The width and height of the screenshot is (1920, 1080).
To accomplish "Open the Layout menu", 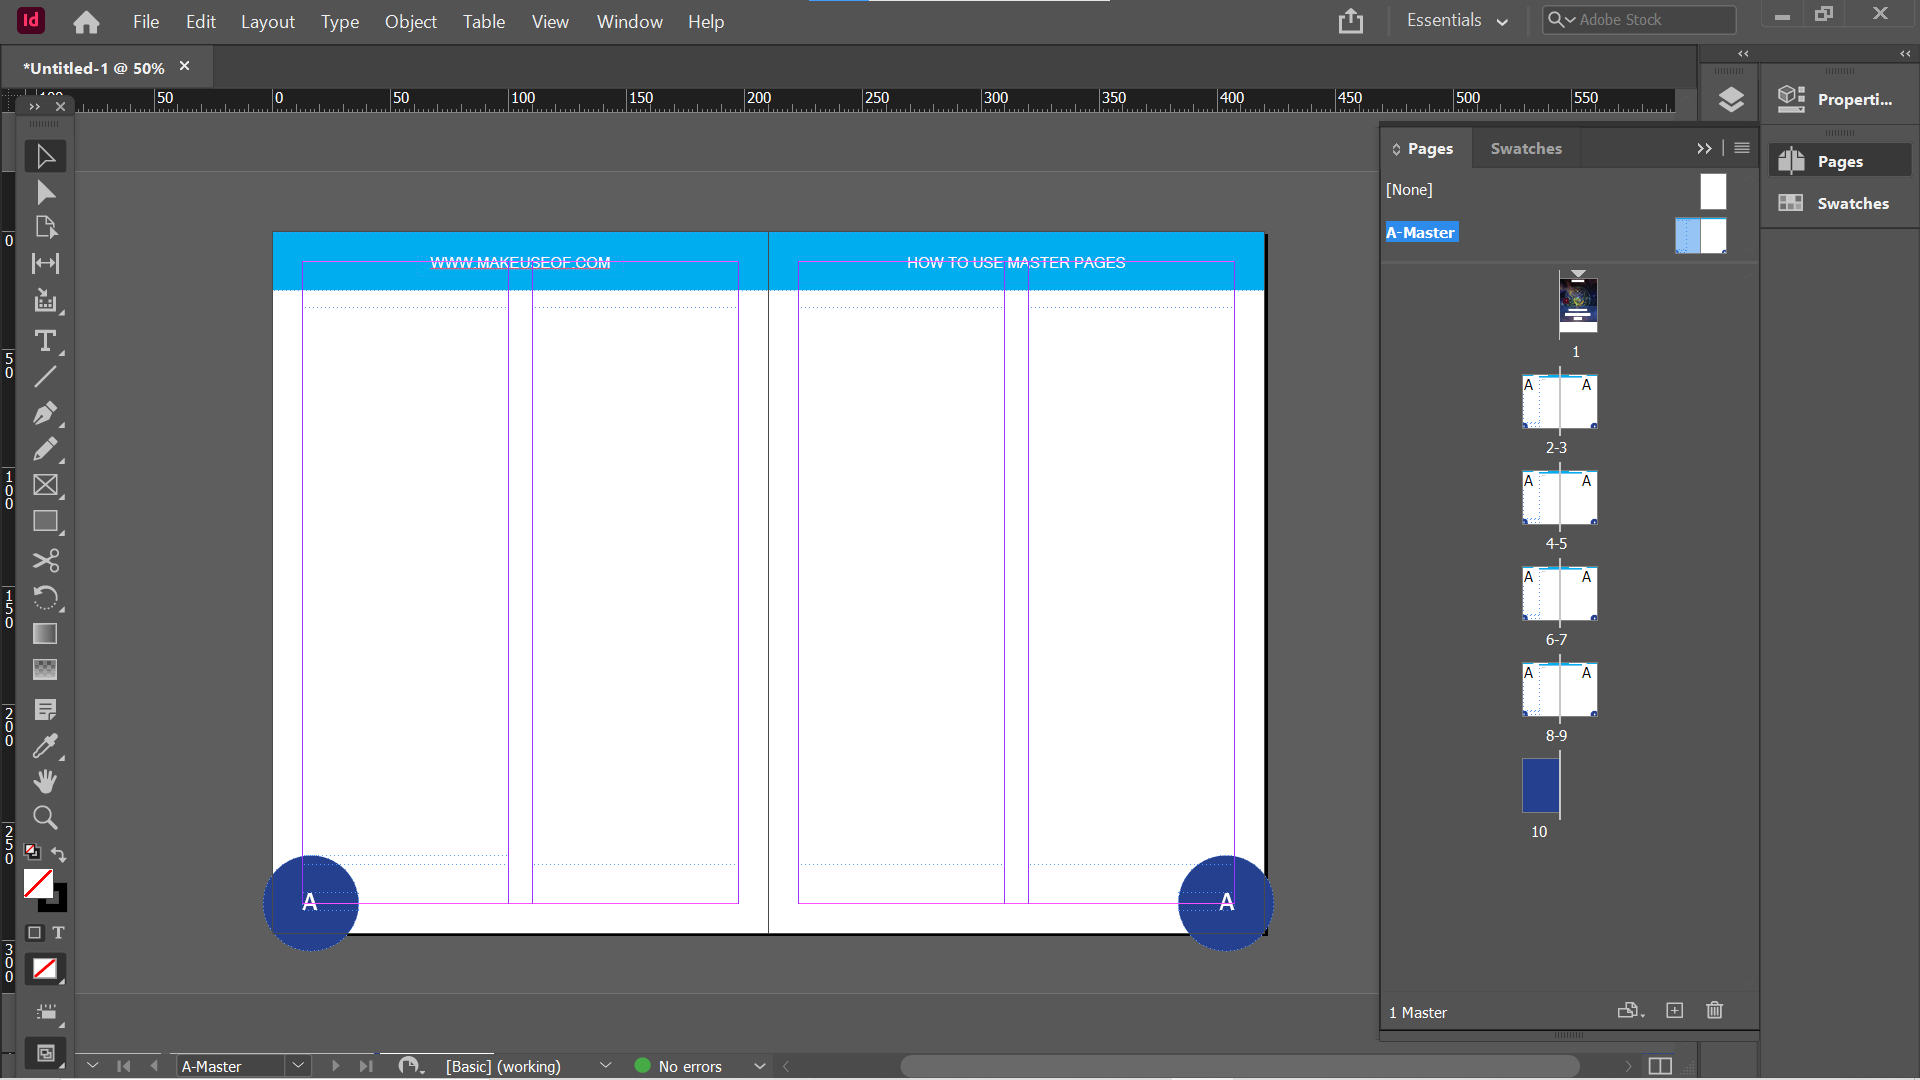I will click(267, 21).
